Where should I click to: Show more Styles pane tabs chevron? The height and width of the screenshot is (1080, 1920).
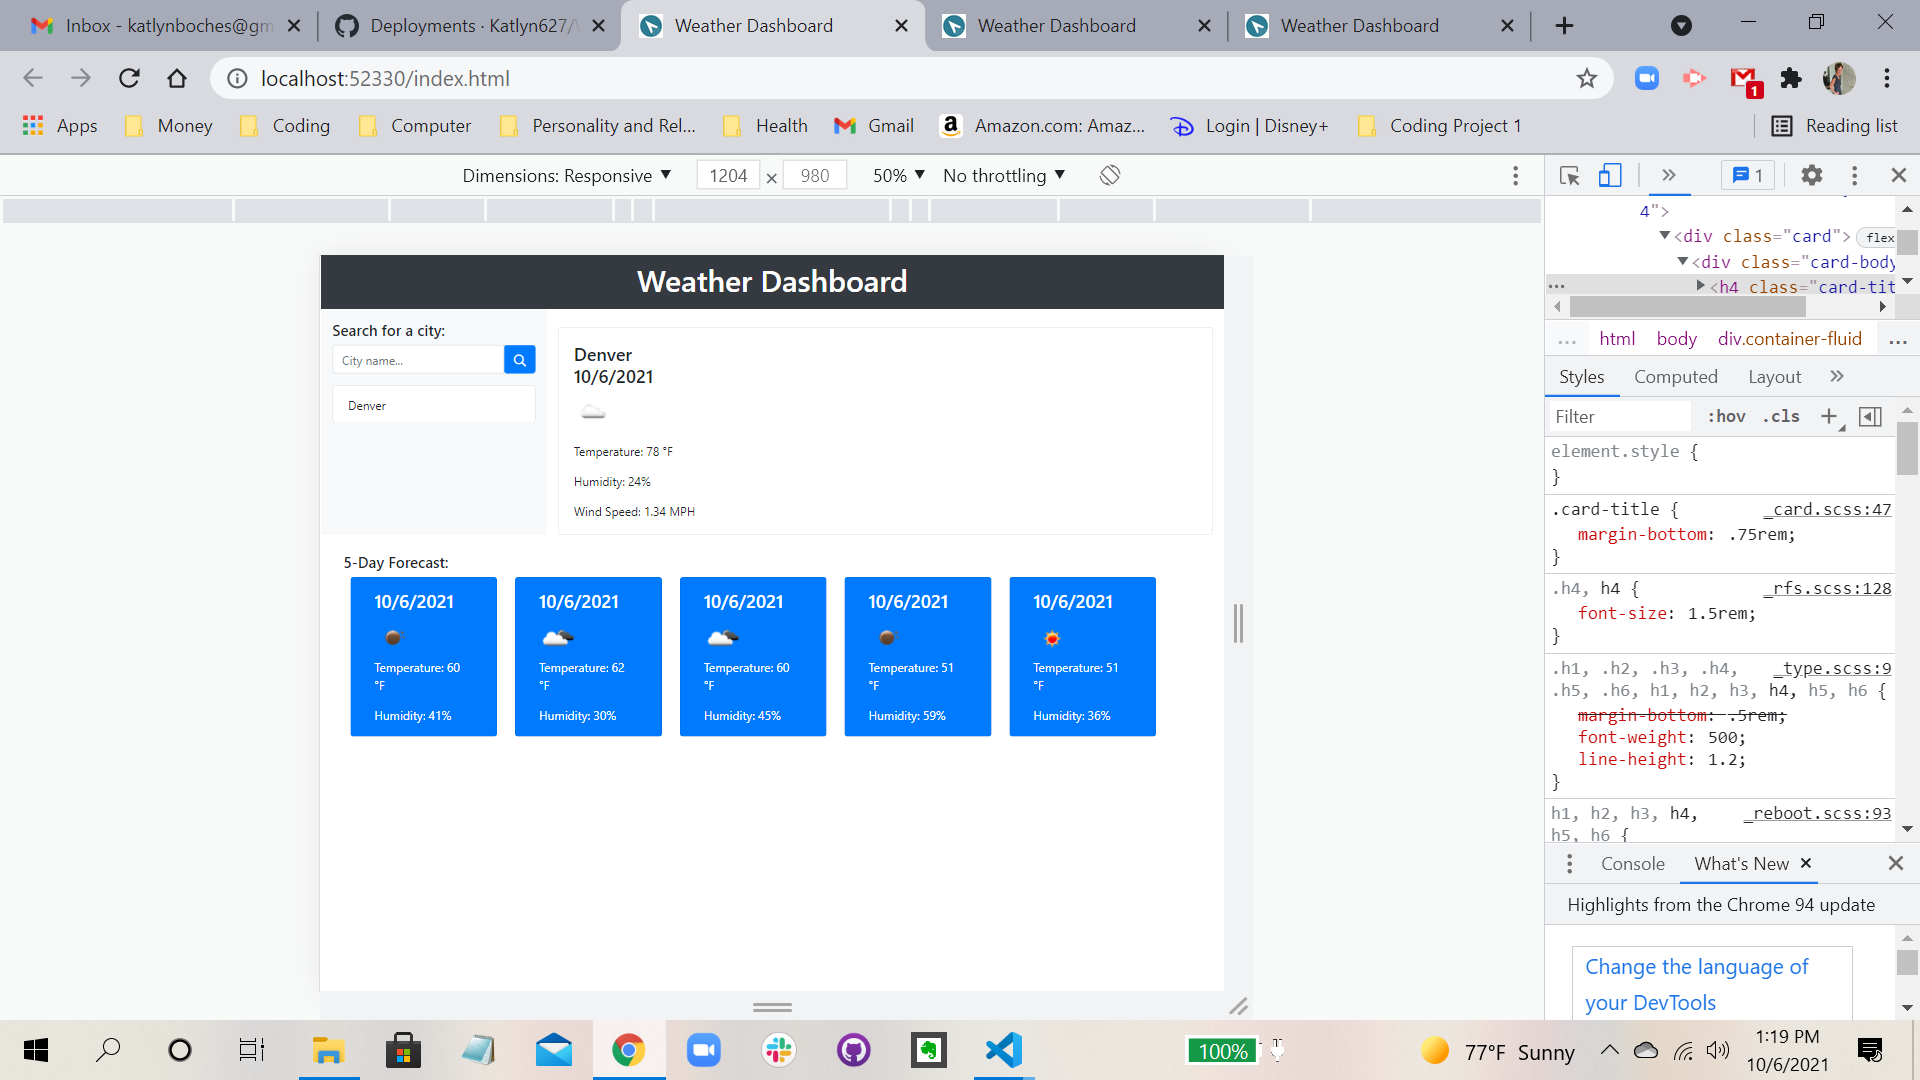pos(1837,376)
